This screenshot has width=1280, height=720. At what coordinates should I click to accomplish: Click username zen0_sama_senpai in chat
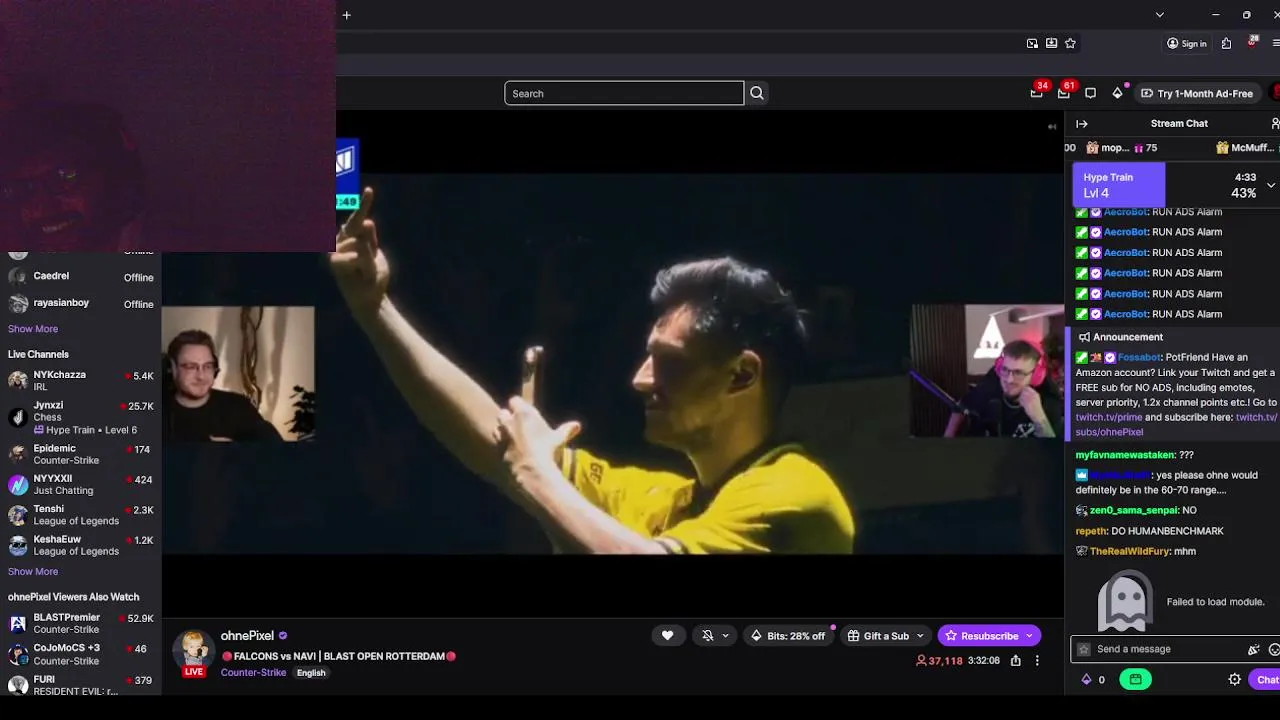pos(1134,510)
